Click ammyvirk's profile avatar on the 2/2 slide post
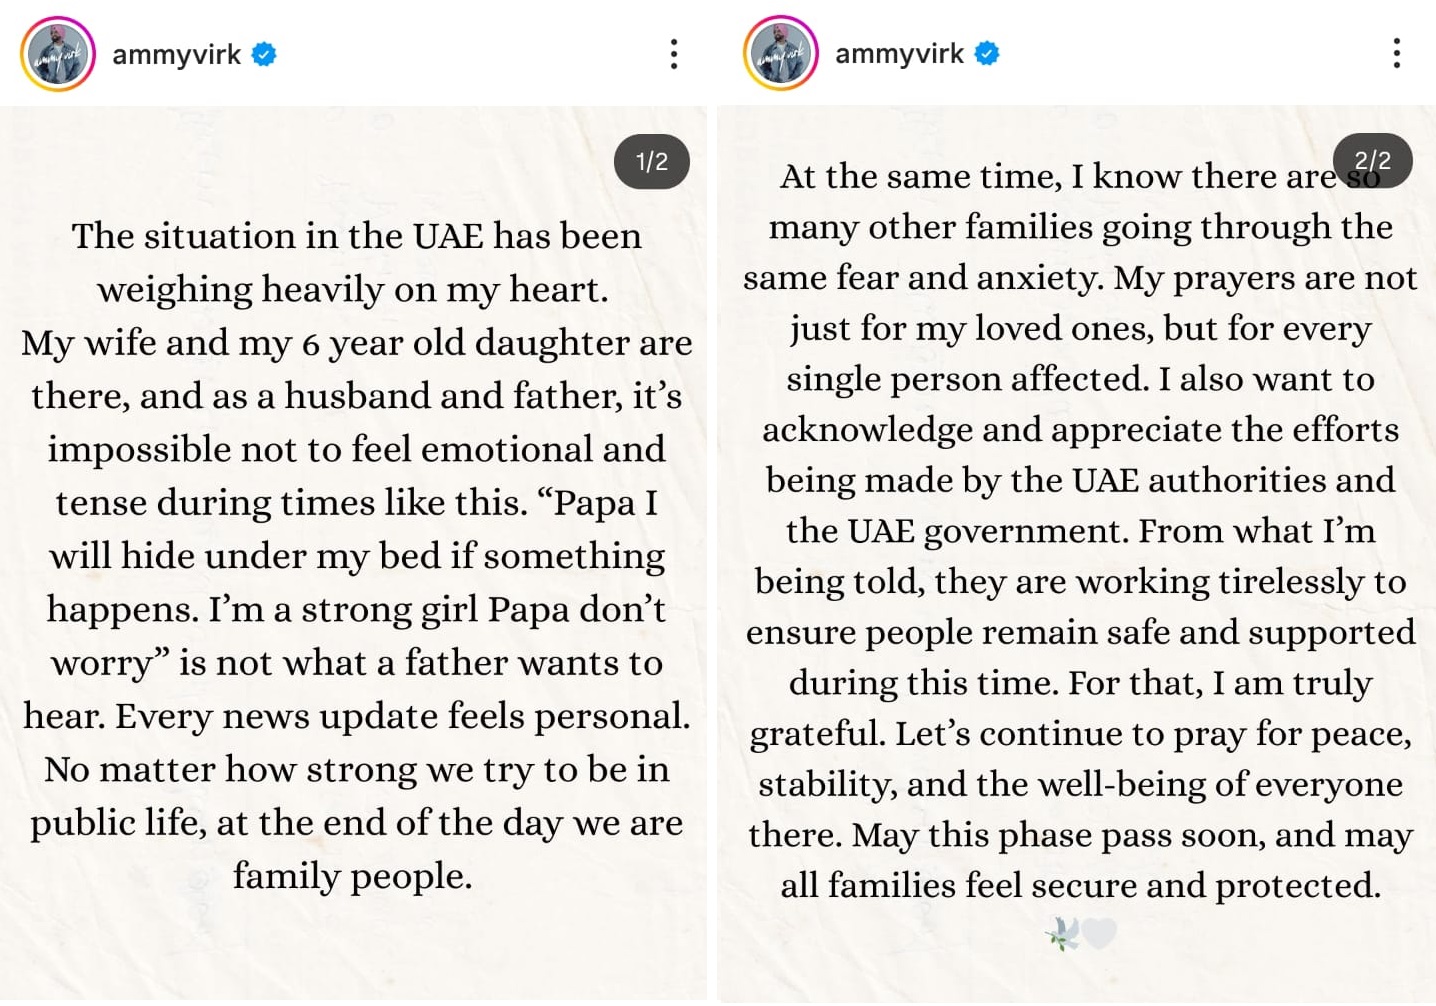1436x1006 pixels. click(781, 54)
